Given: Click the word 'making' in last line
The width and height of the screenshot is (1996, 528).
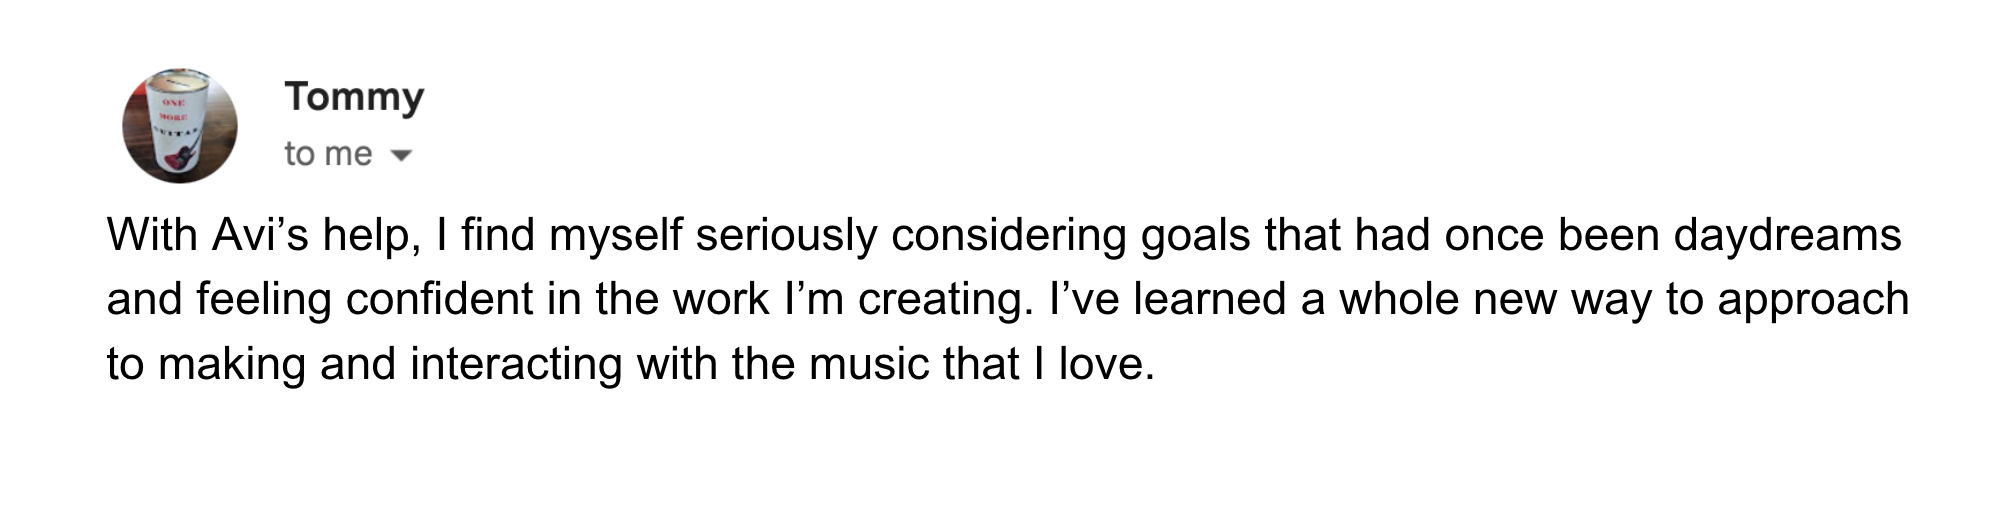Looking at the screenshot, I should tap(231, 365).
